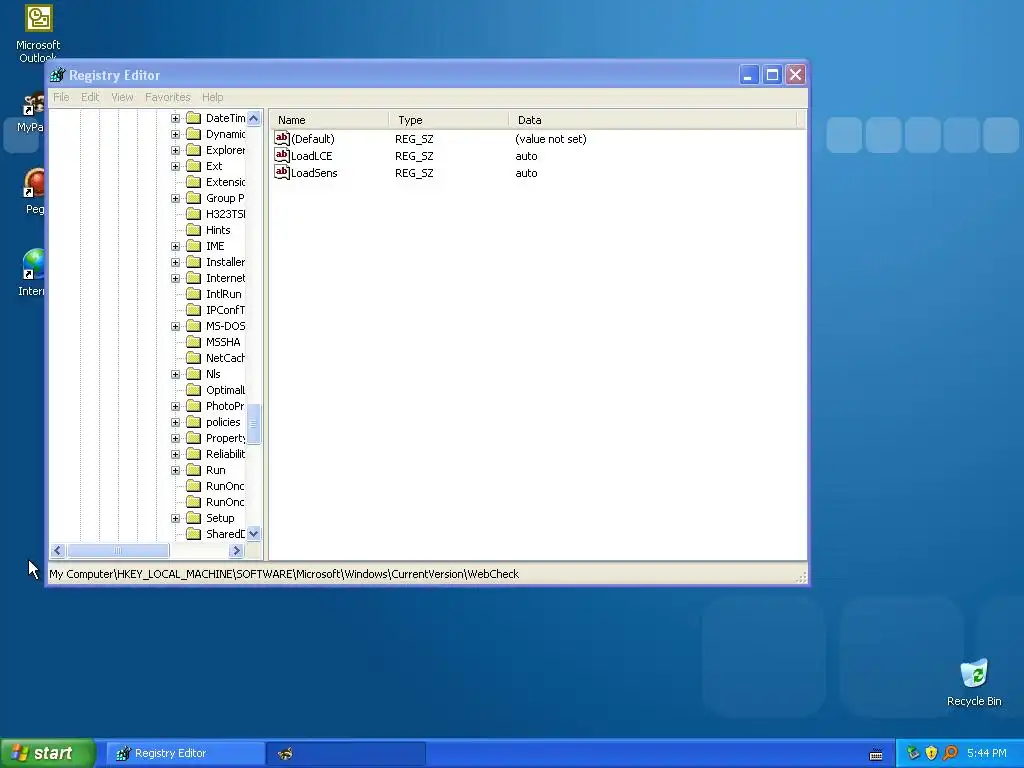Click the tree's vertical scrollbar thumb
Viewport: 1024px width, 768px height.
tap(253, 423)
